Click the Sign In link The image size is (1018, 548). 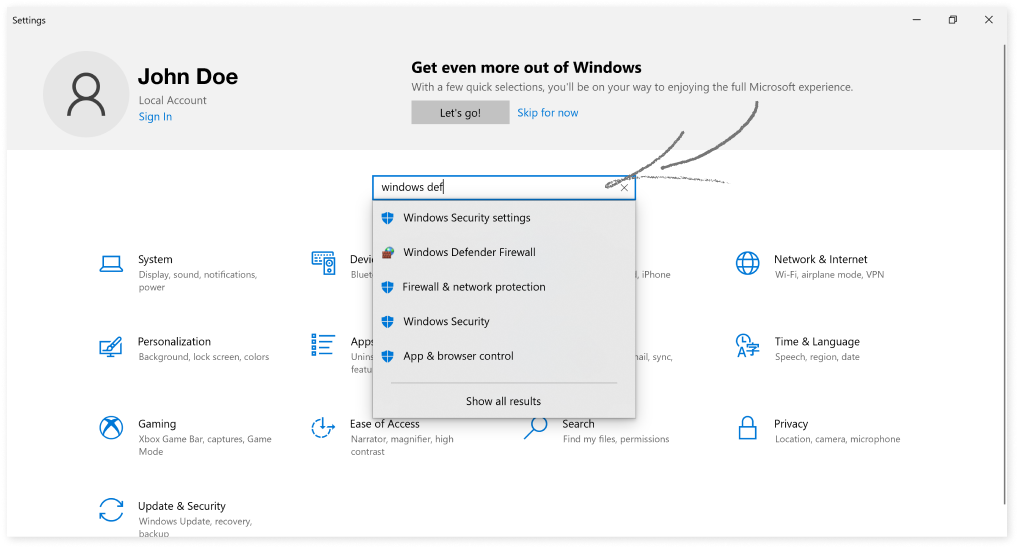click(x=155, y=117)
